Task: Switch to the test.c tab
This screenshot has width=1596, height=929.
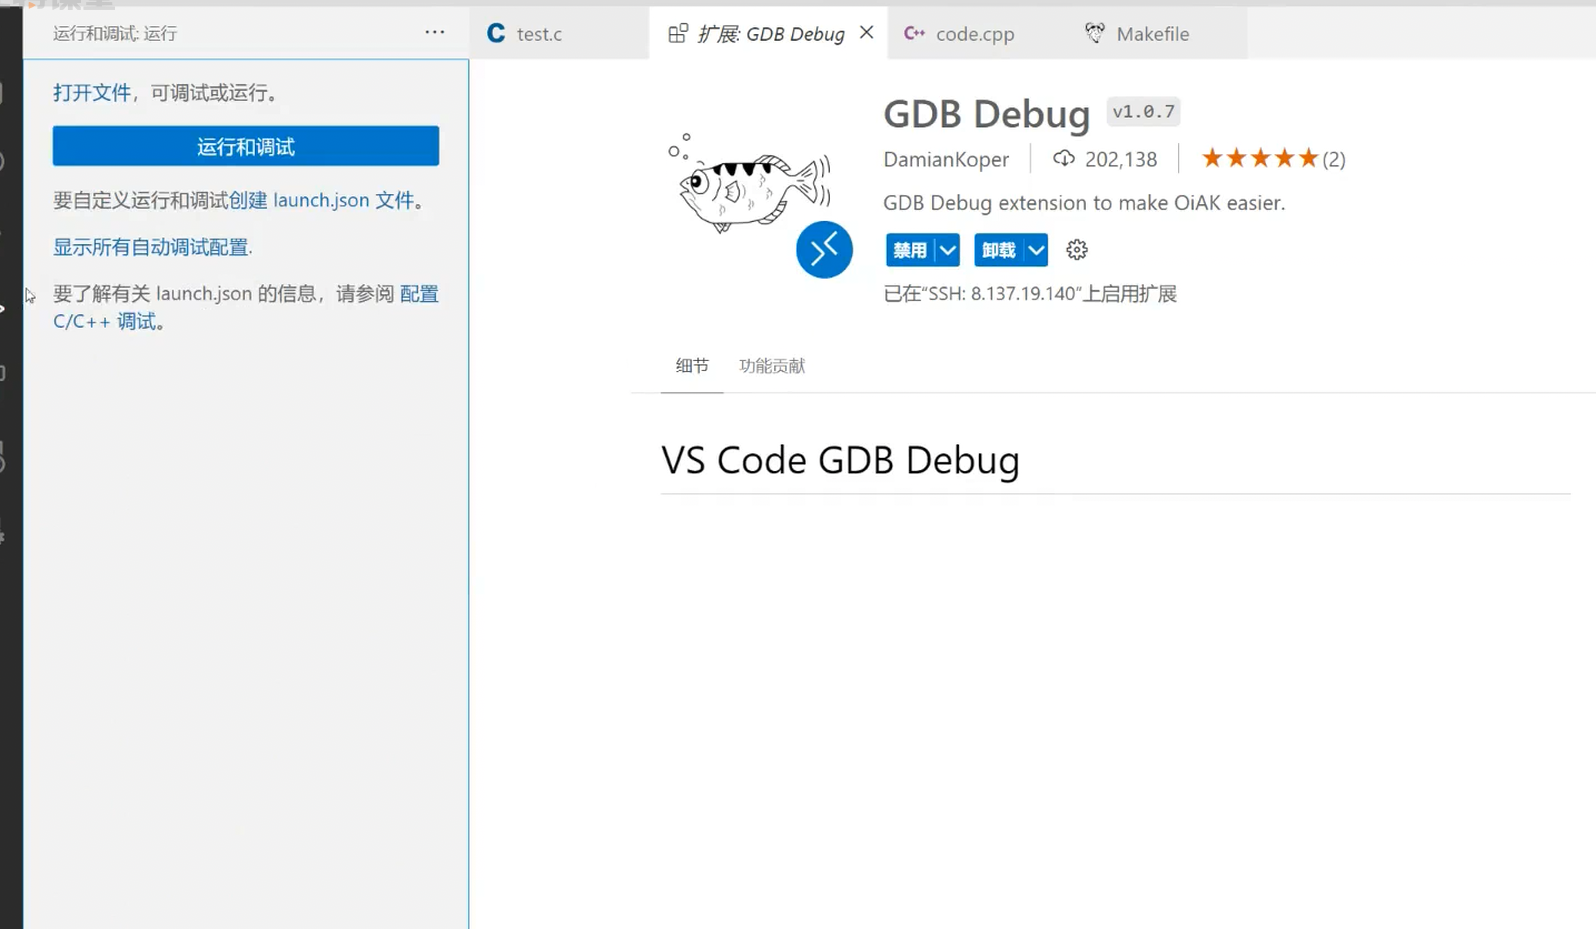Action: click(559, 33)
